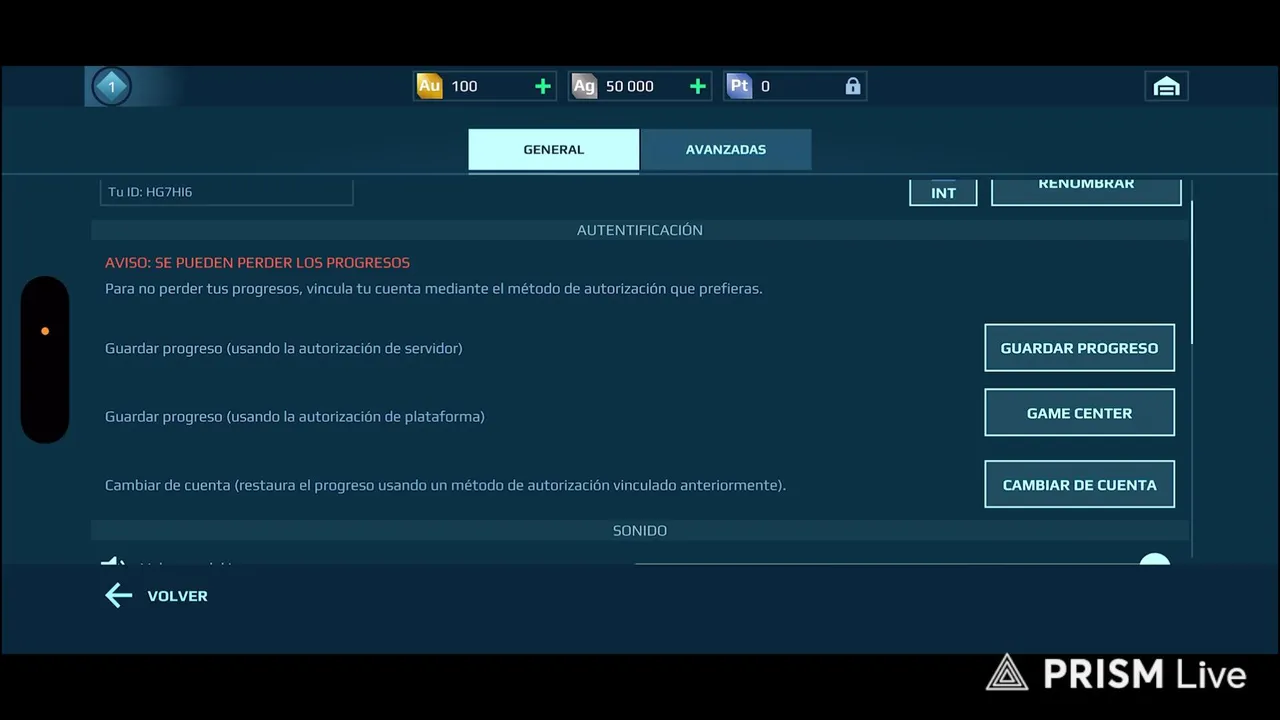The width and height of the screenshot is (1280, 720).
Task: Click the Pt balance value 0
Action: tap(765, 86)
